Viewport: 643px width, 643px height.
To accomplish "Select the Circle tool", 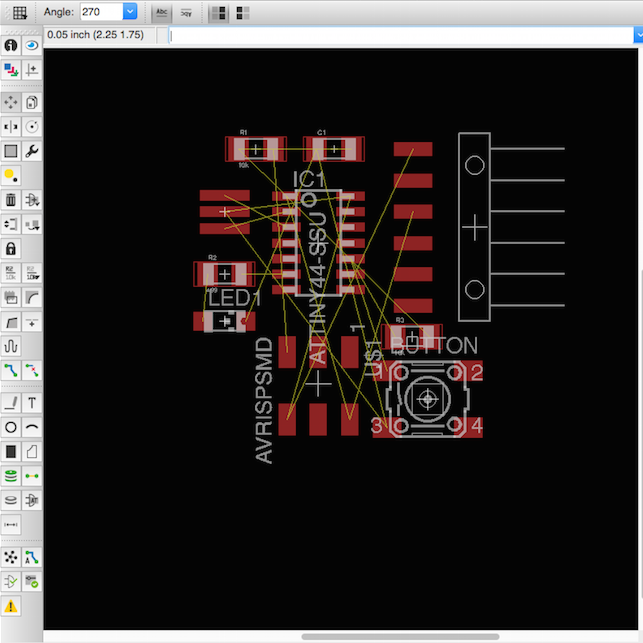I will click(x=11, y=427).
